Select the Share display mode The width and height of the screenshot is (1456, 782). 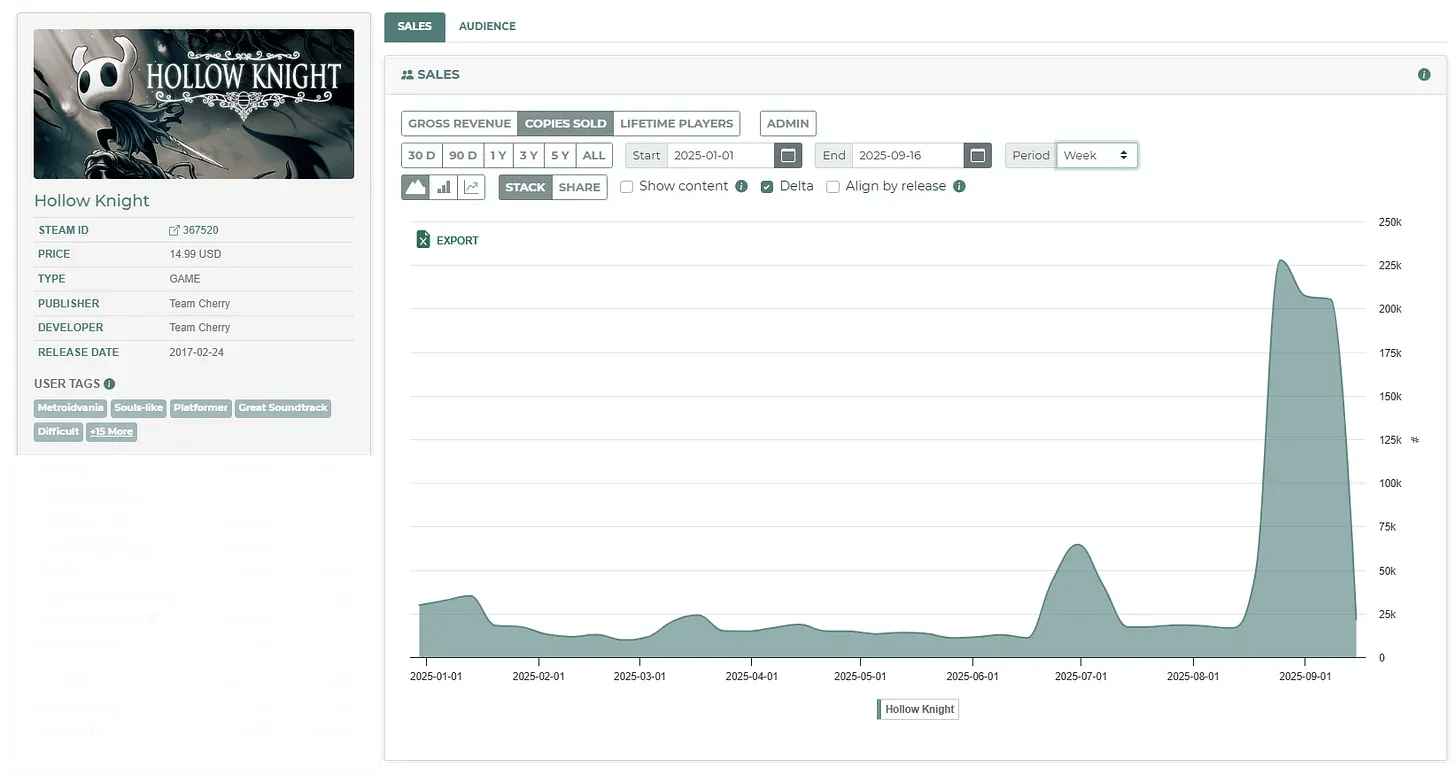pyautogui.click(x=580, y=187)
